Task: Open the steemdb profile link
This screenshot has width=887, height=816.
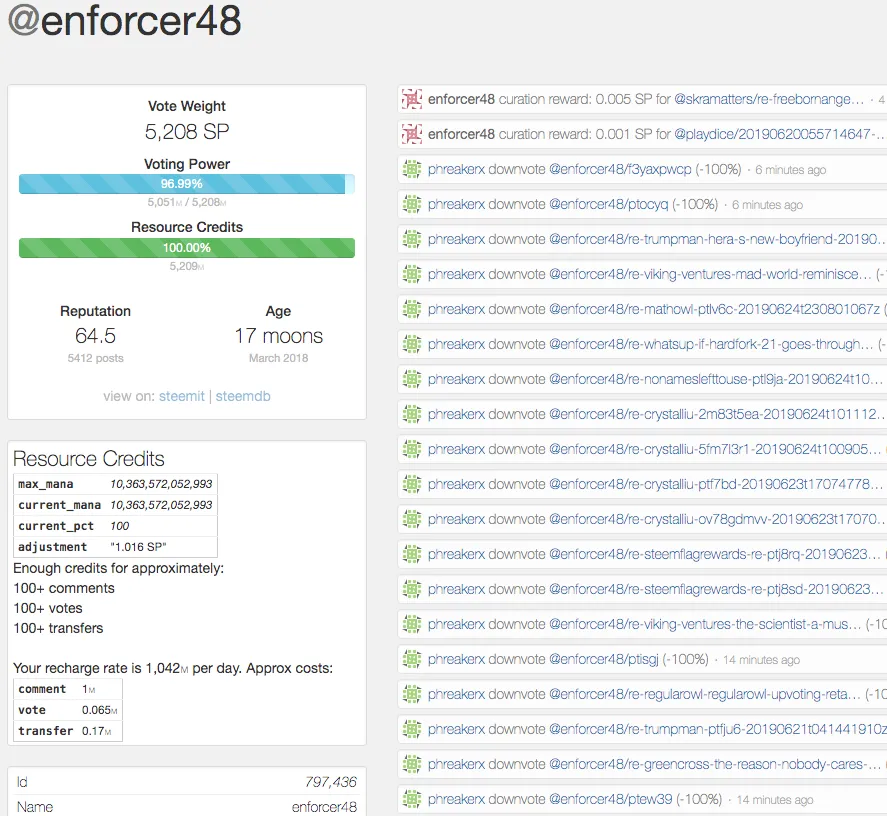Action: pyautogui.click(x=243, y=396)
